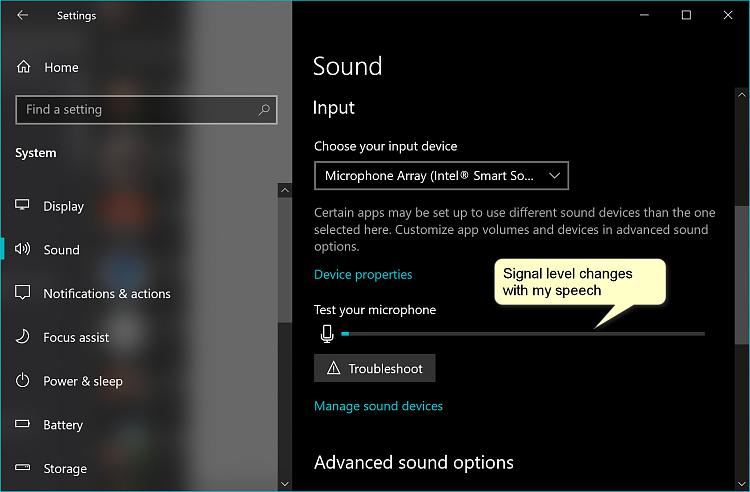Viewport: 750px width, 492px height.
Task: Click the Power & sleep icon
Action: 22,381
